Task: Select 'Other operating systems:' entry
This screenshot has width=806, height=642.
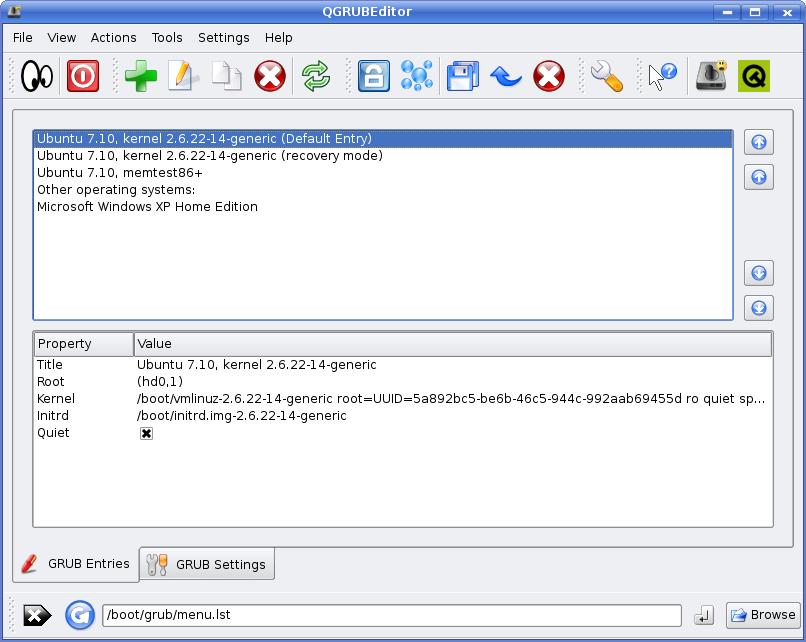Action: coord(383,190)
